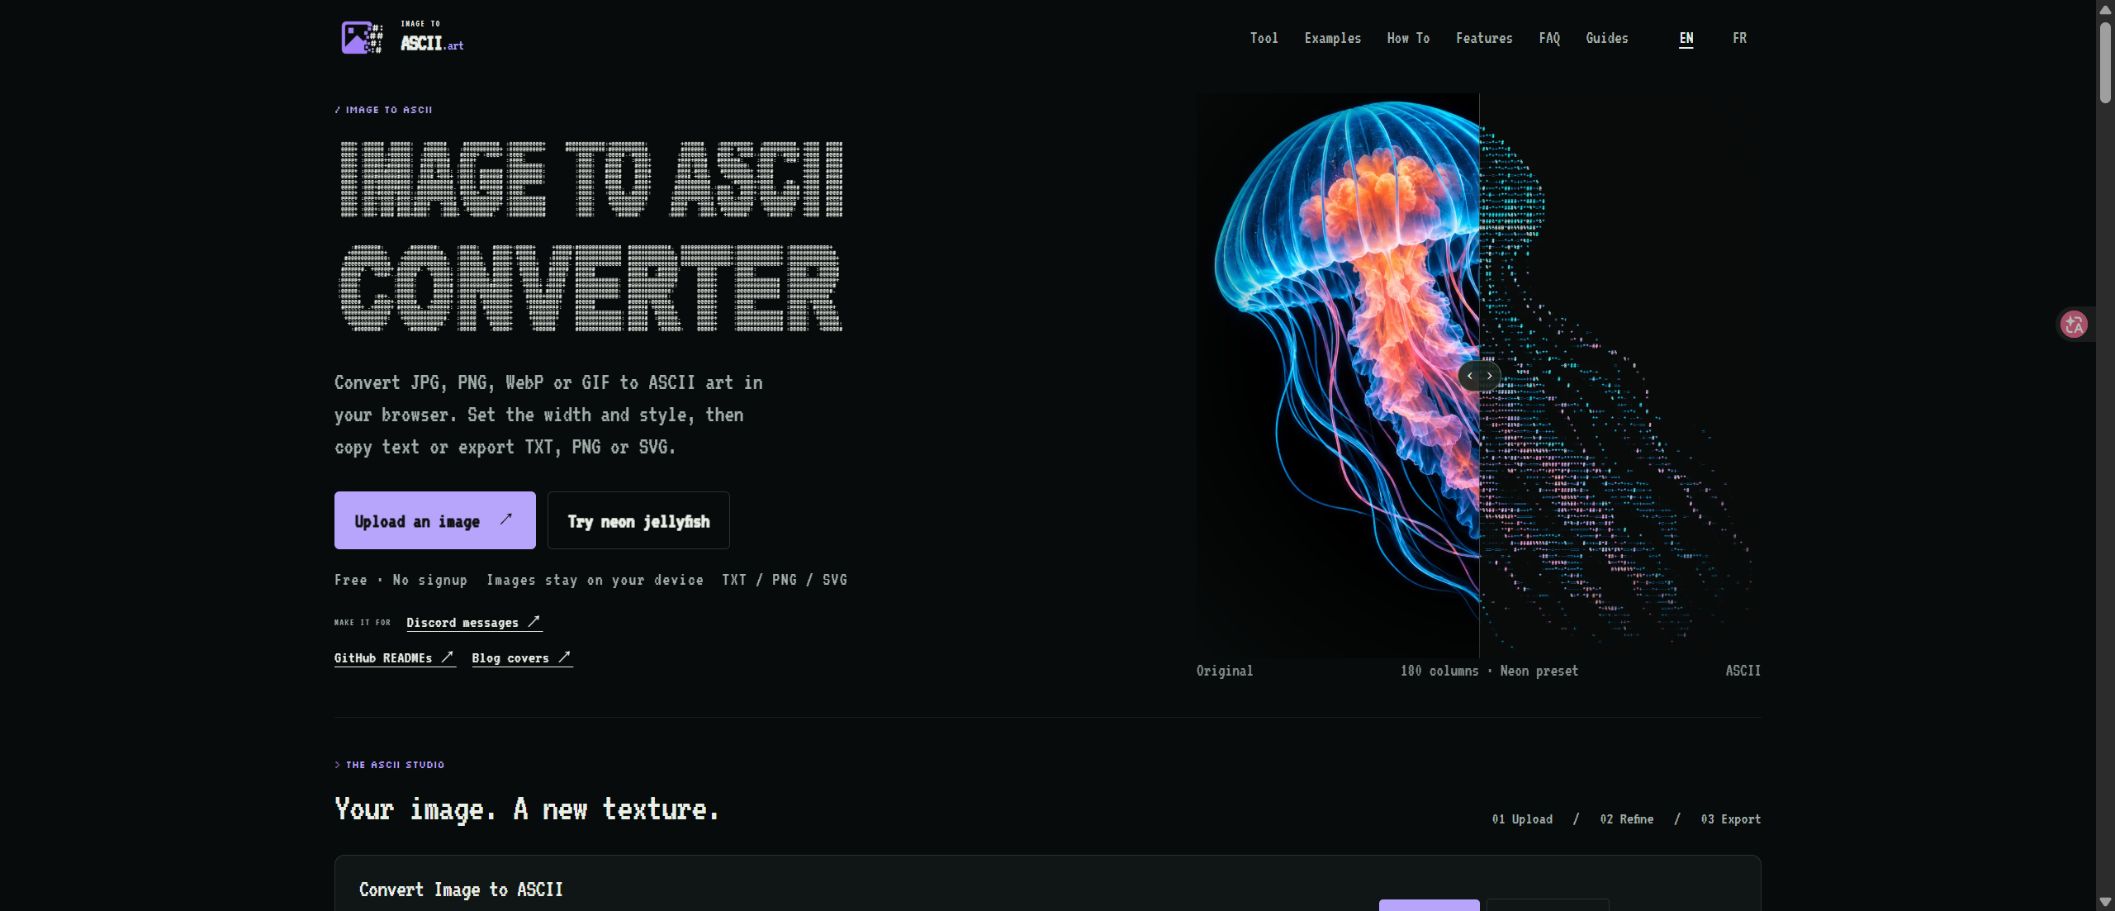
Task: Open the Discord messages link
Action: (x=473, y=622)
